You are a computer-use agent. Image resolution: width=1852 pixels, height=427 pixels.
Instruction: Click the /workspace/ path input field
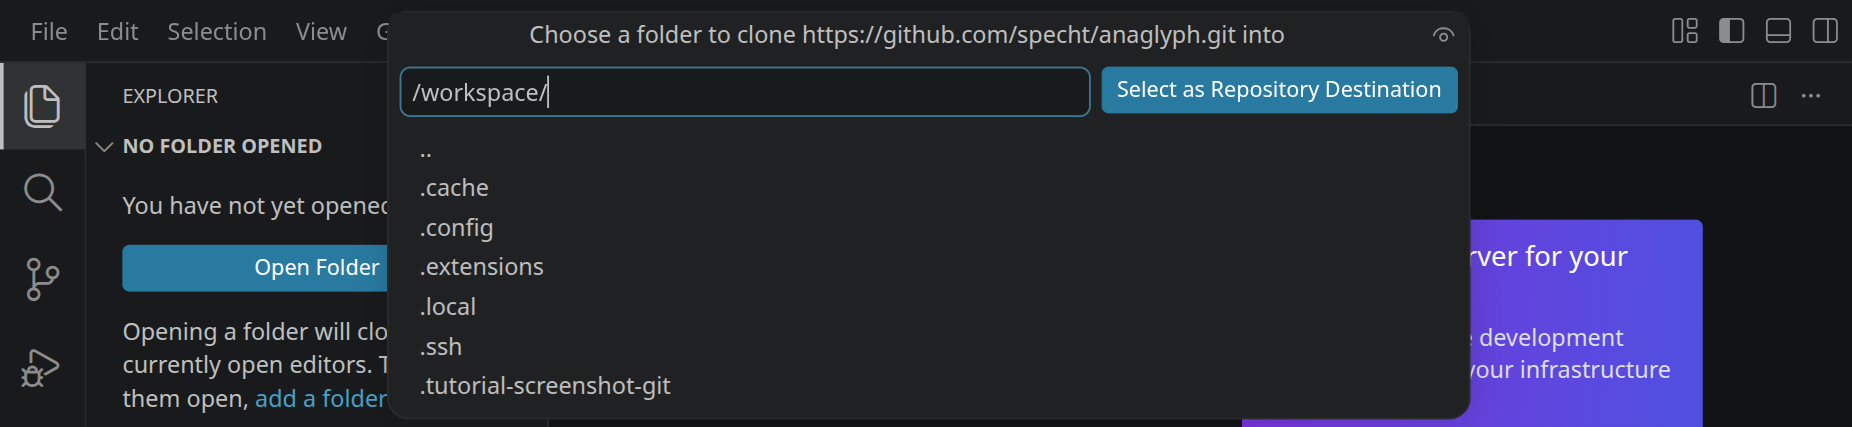pyautogui.click(x=745, y=92)
